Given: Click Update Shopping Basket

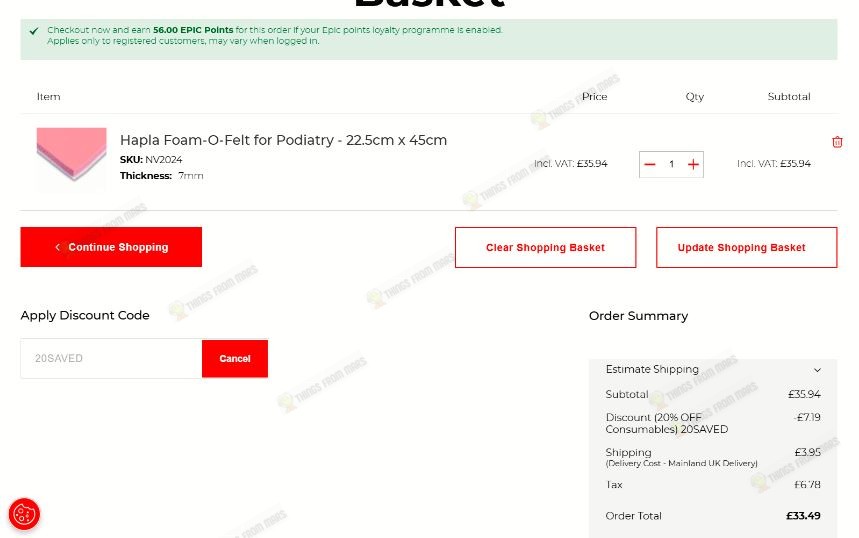Looking at the screenshot, I should (746, 248).
